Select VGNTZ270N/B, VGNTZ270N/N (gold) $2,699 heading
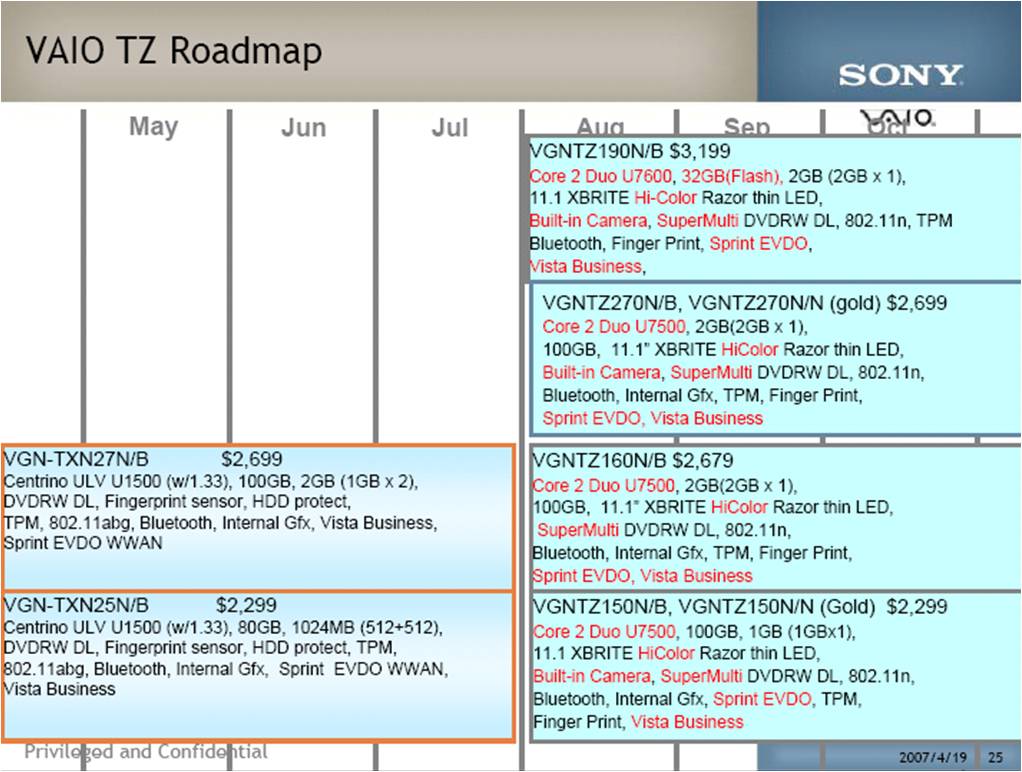1022x772 pixels. tap(744, 303)
